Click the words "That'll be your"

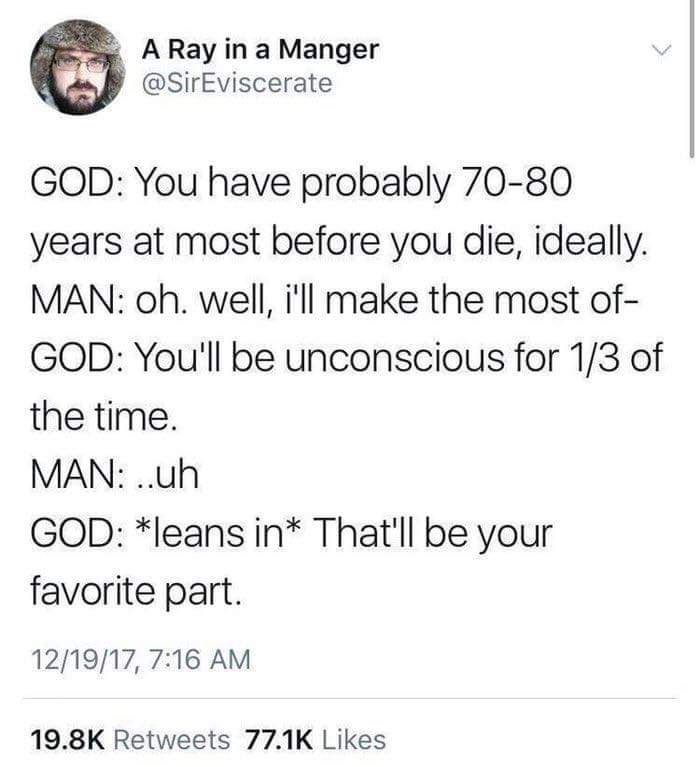pos(432,532)
